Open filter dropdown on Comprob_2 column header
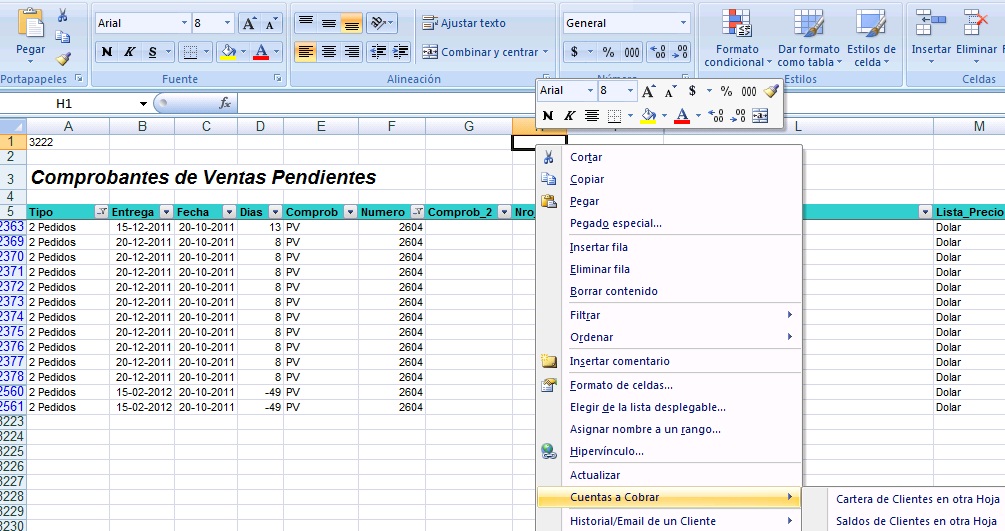 (x=504, y=212)
